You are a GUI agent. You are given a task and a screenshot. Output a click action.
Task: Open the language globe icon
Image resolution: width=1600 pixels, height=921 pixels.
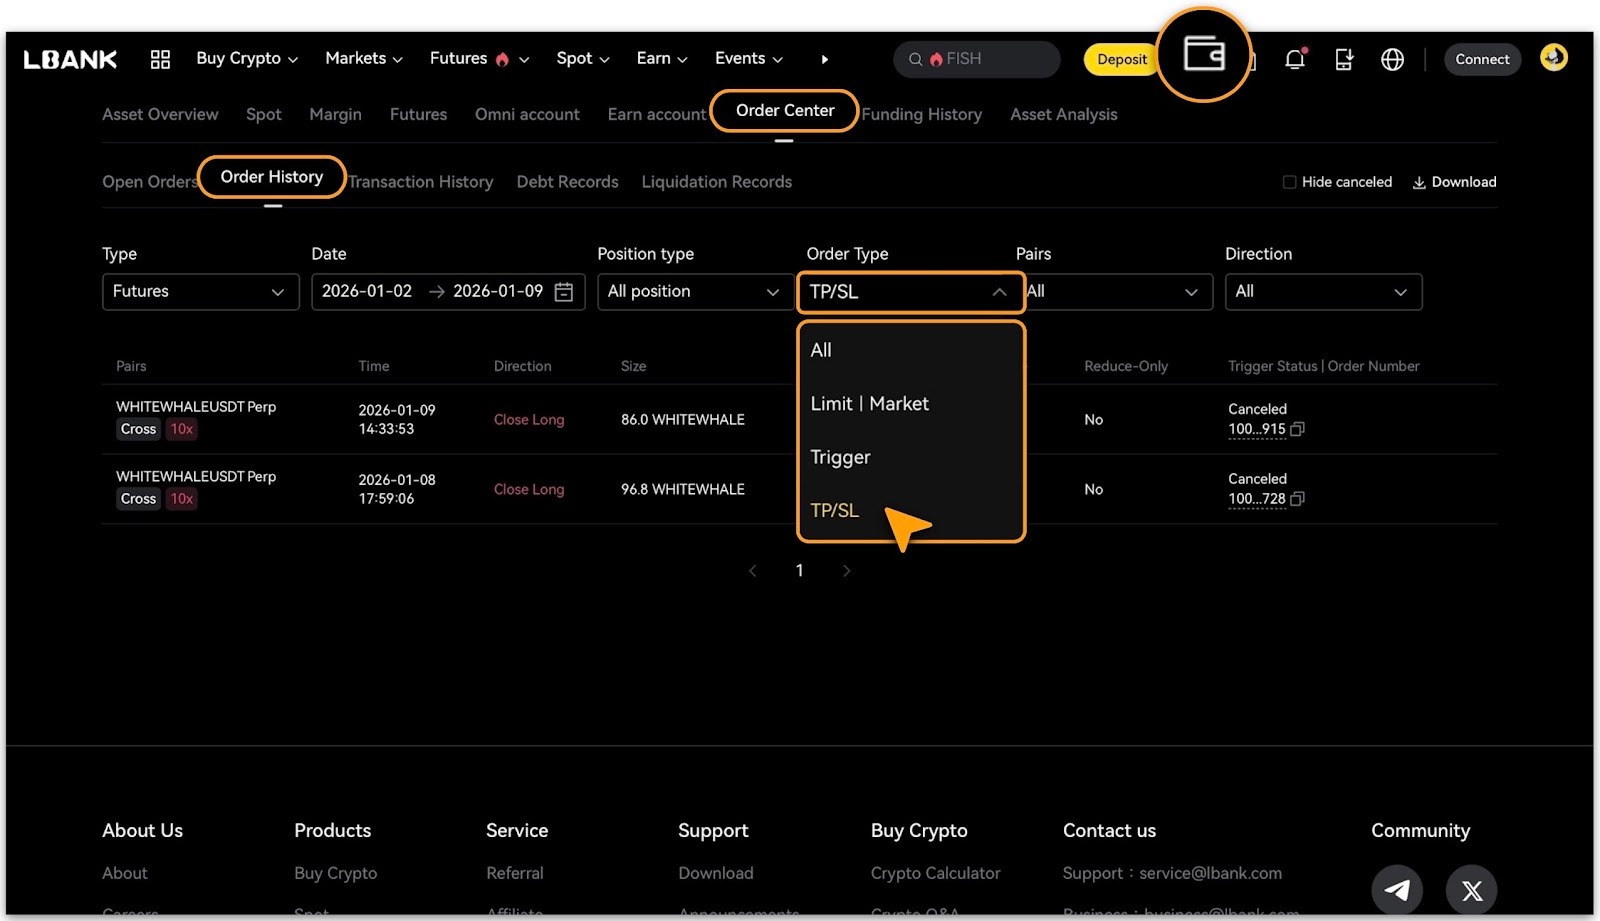[x=1392, y=59]
